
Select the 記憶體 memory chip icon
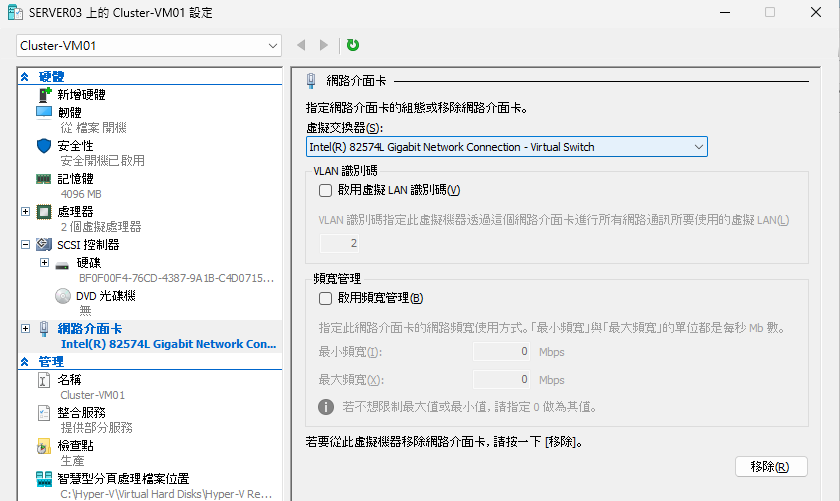coord(44,179)
